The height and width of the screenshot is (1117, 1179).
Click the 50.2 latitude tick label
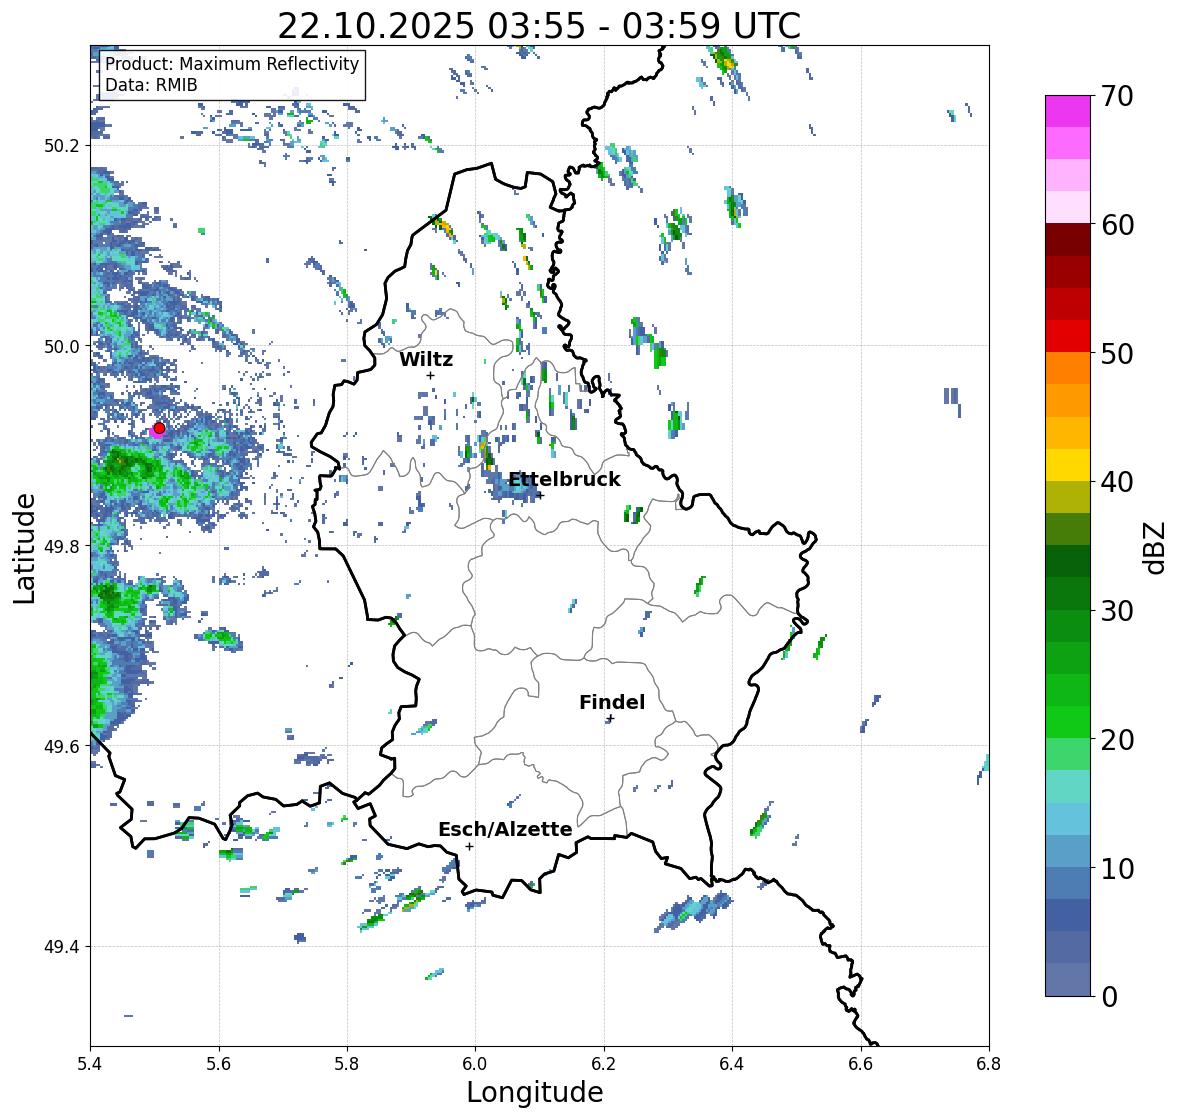[x=62, y=146]
